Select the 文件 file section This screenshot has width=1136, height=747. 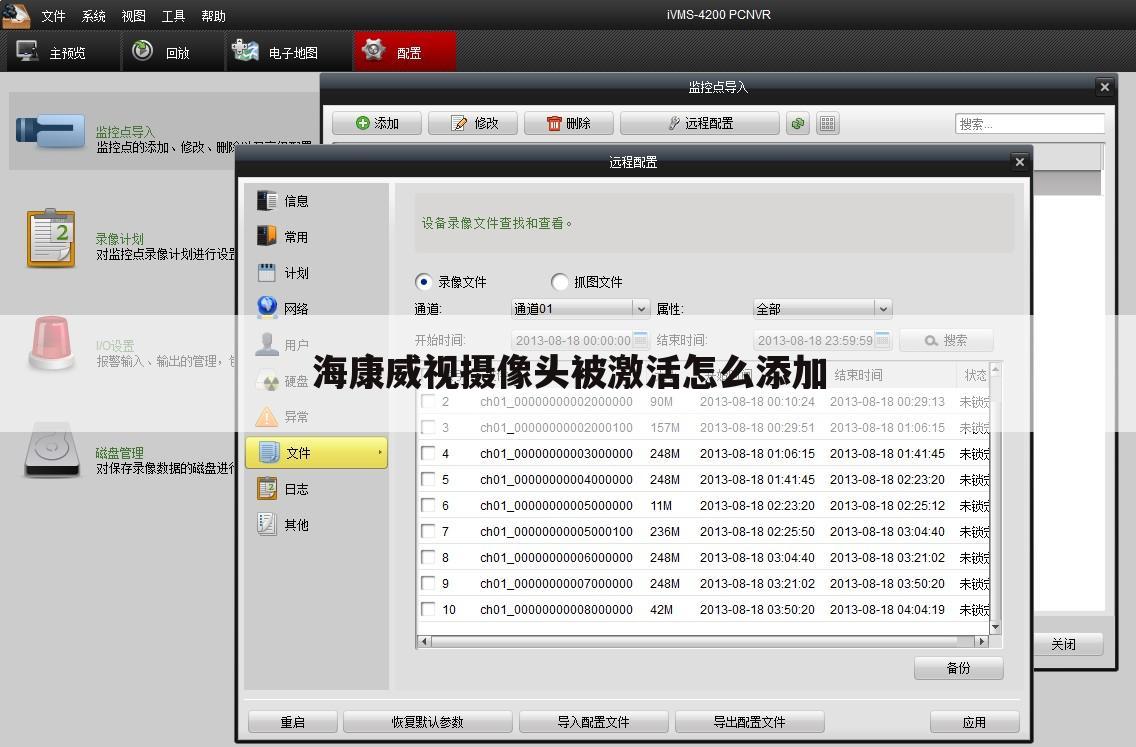(316, 453)
